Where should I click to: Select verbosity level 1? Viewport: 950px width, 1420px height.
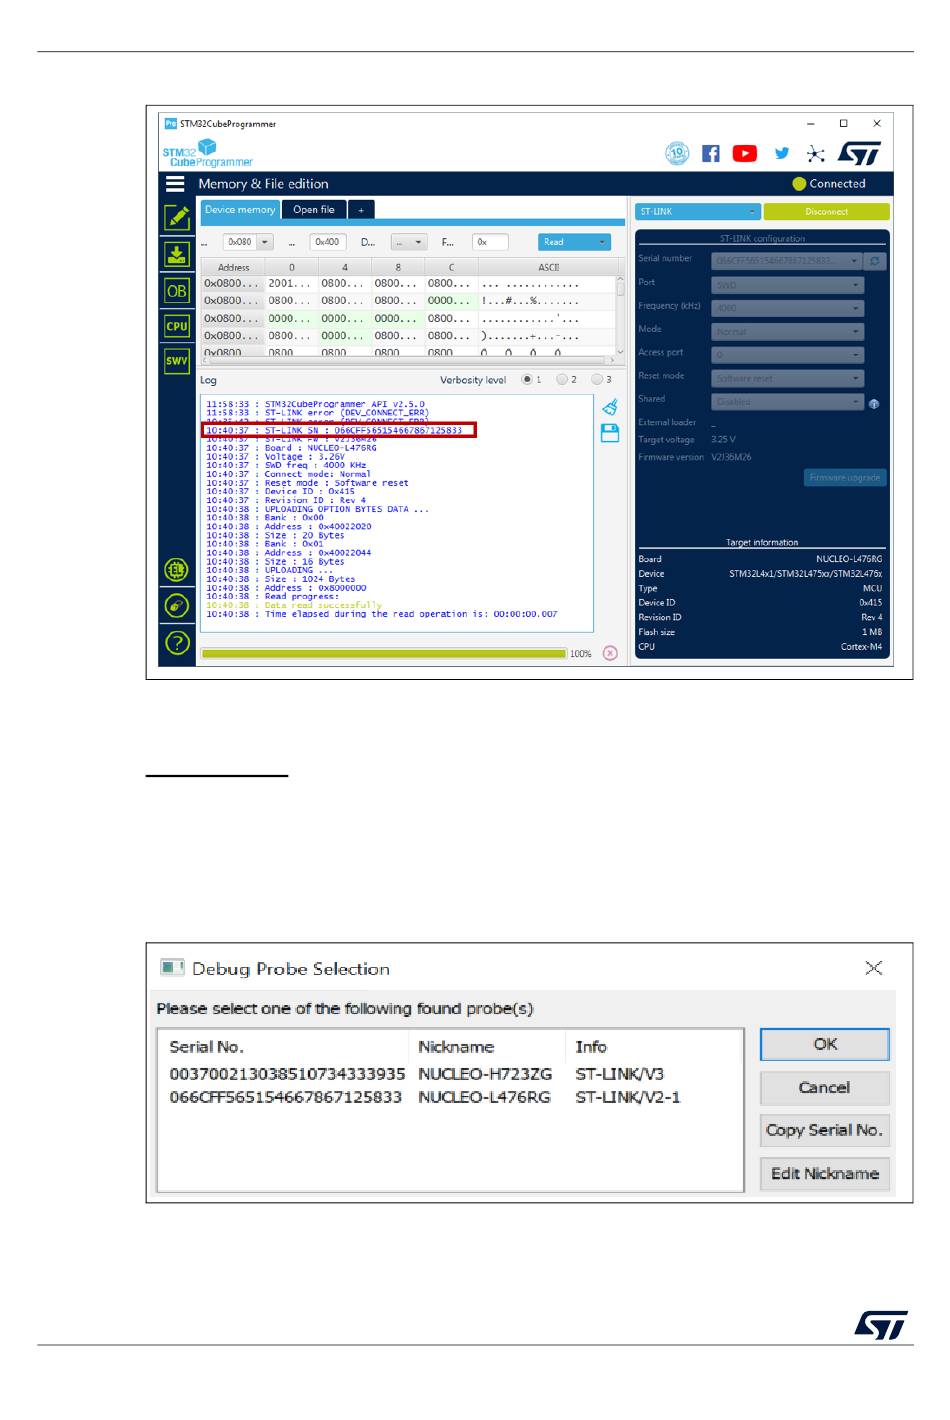pos(527,380)
